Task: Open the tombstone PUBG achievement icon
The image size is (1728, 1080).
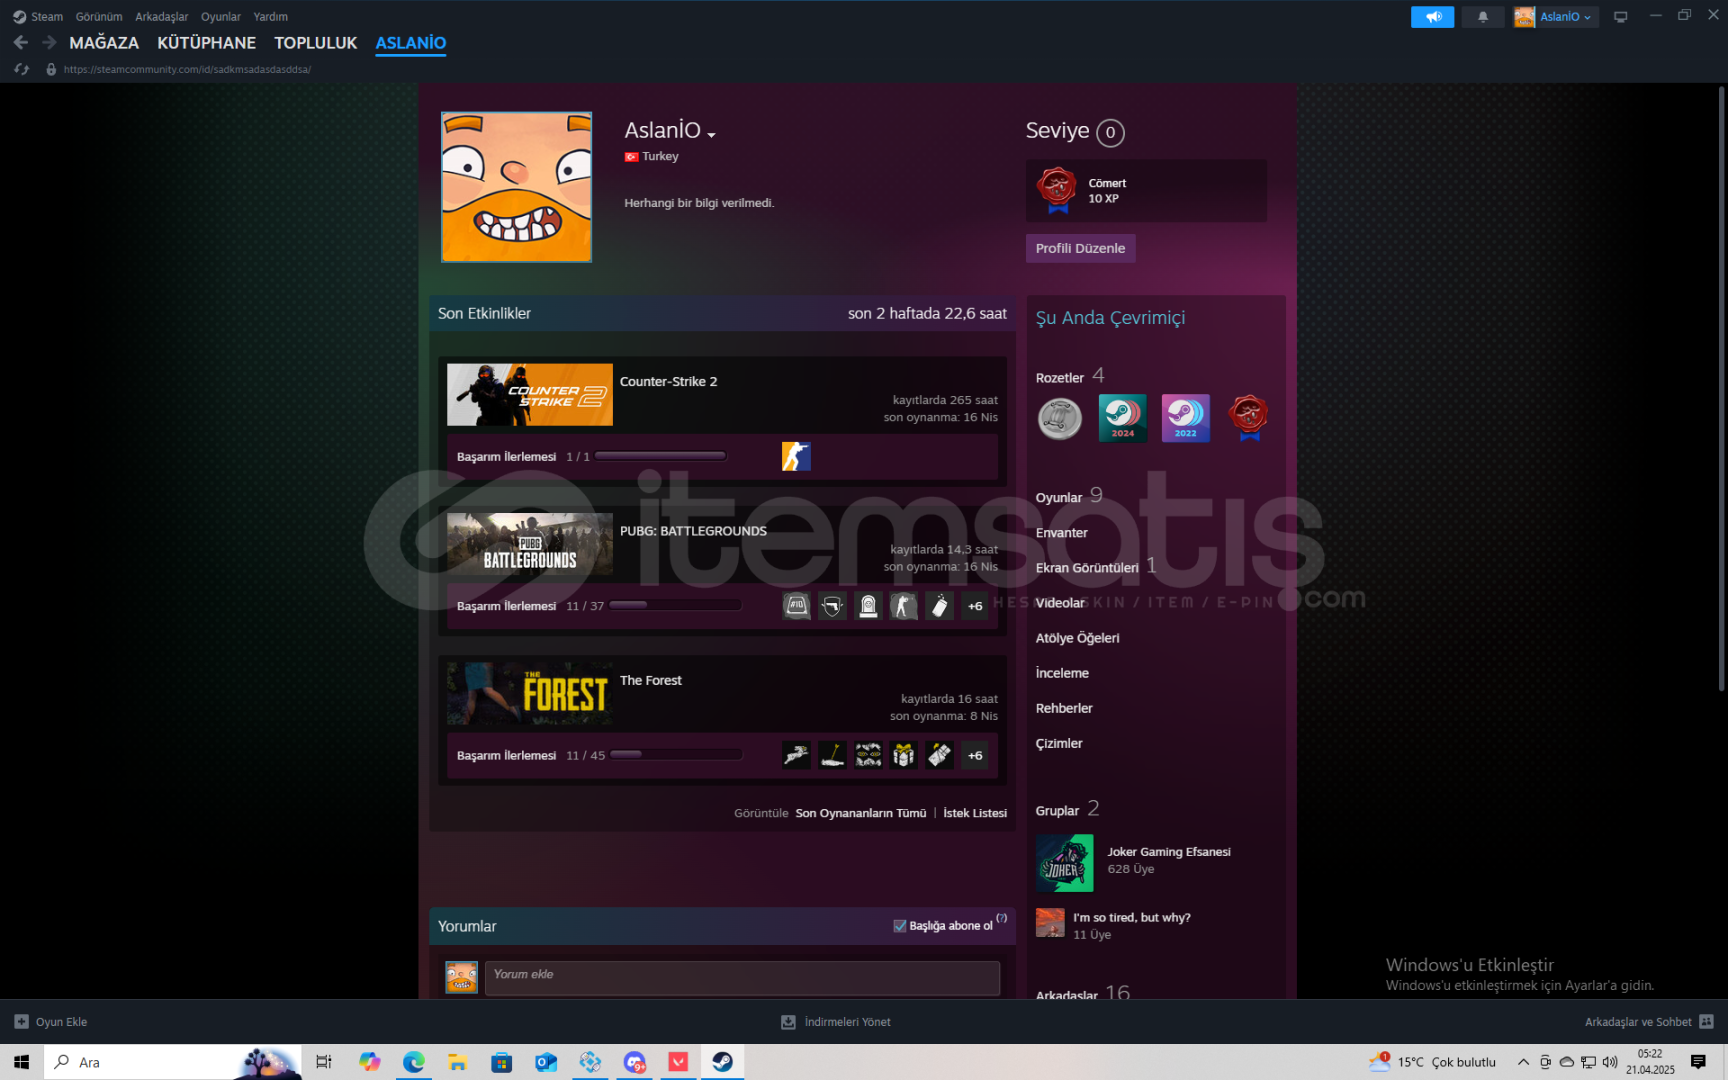Action: (868, 606)
